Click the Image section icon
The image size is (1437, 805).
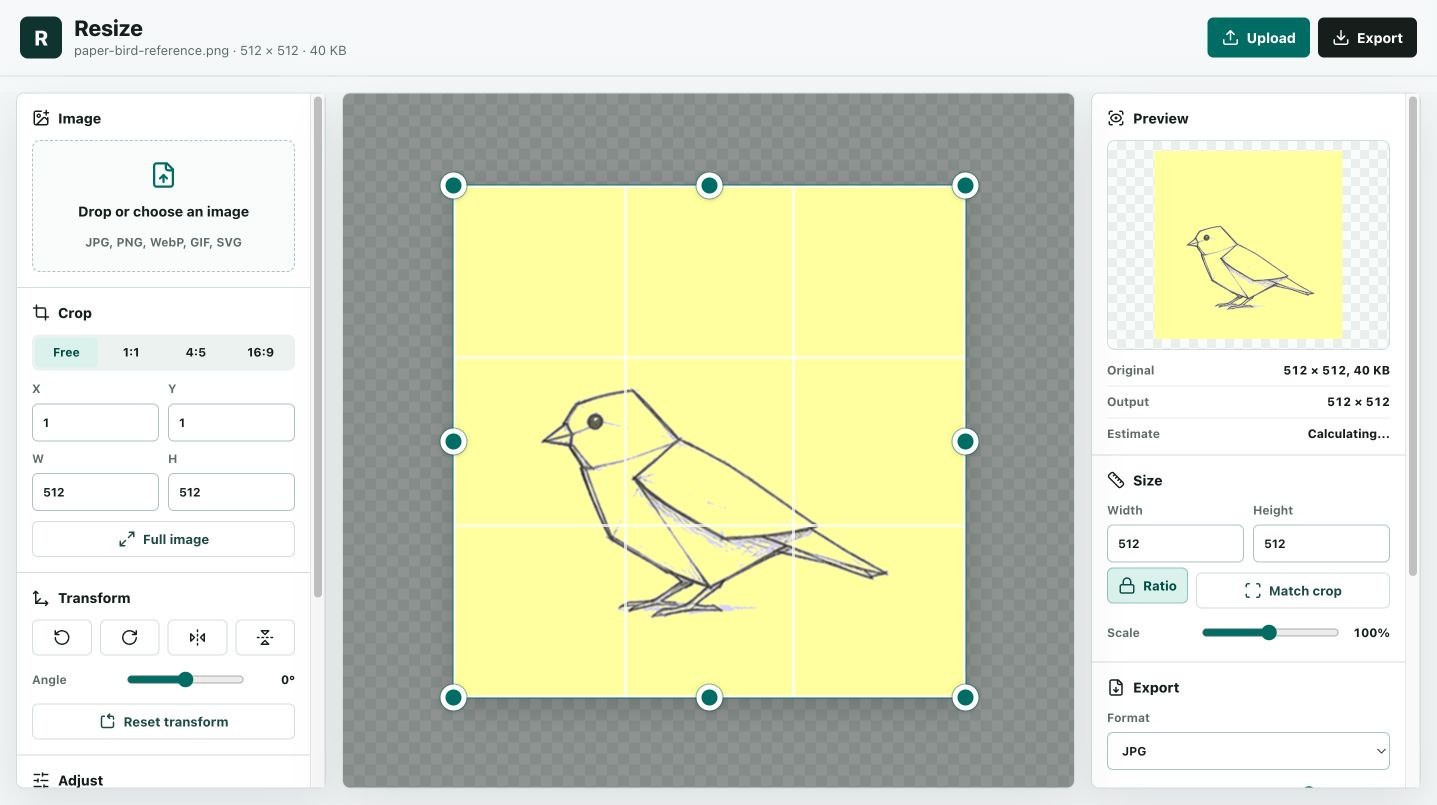click(41, 118)
